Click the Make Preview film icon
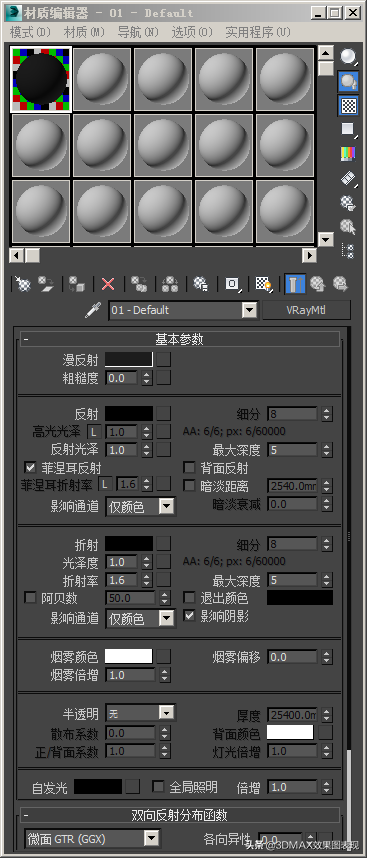The image size is (367, 858). click(348, 178)
